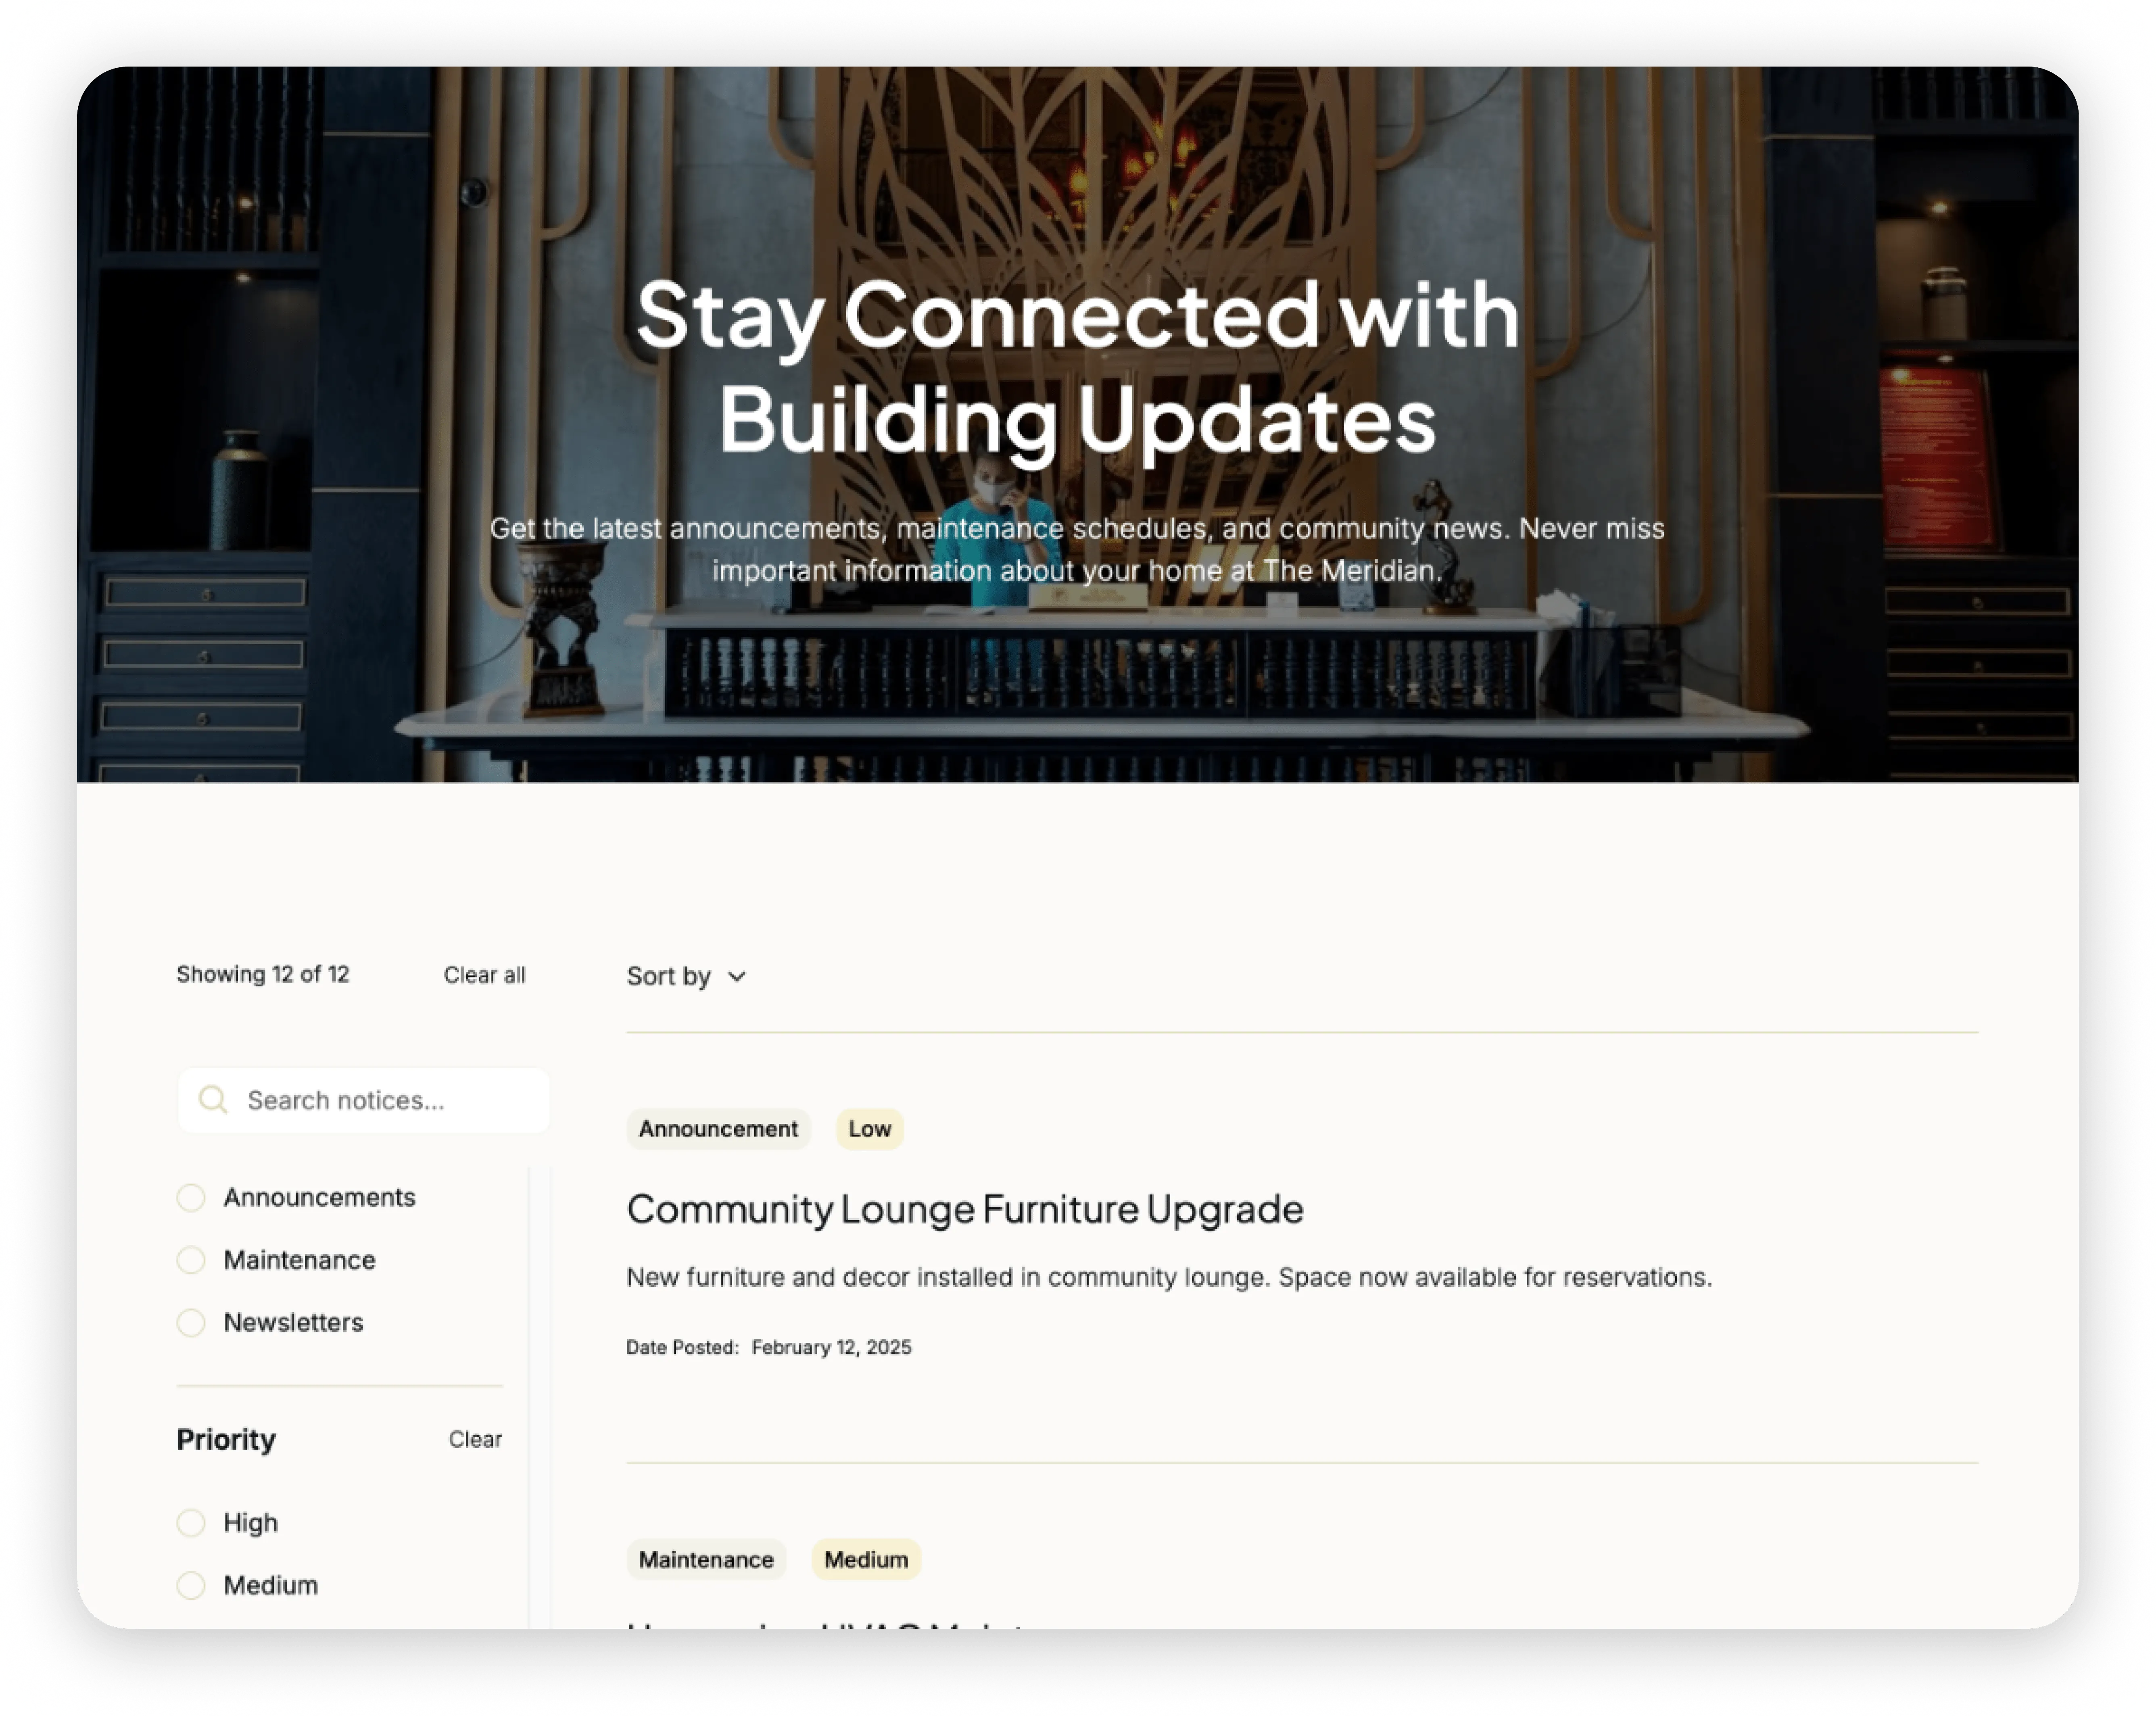Select the Newsletters filter radio
This screenshot has height=1716, width=2156.
(191, 1323)
